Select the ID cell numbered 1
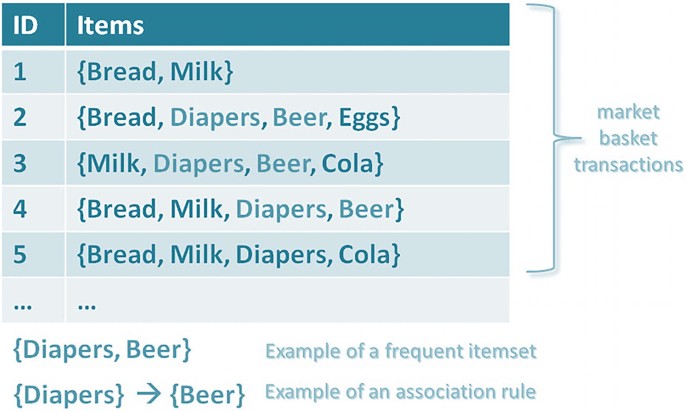The width and height of the screenshot is (685, 411). (x=21, y=71)
